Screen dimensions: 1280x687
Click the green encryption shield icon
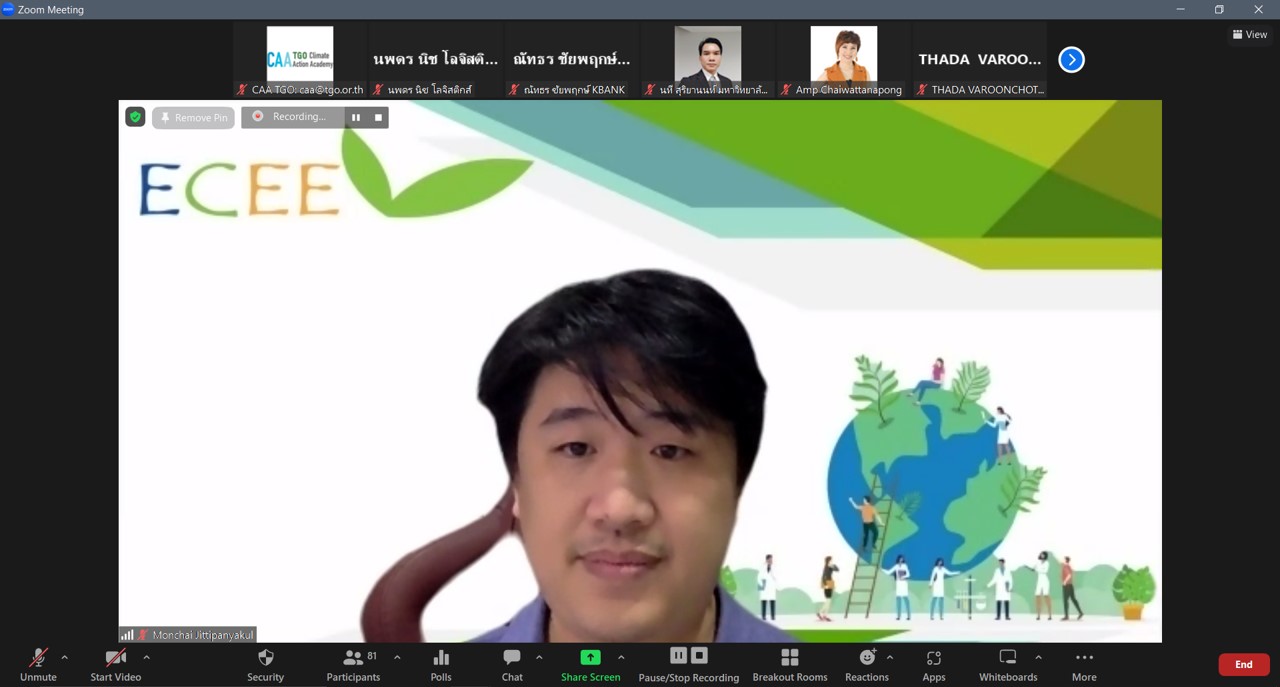135,117
